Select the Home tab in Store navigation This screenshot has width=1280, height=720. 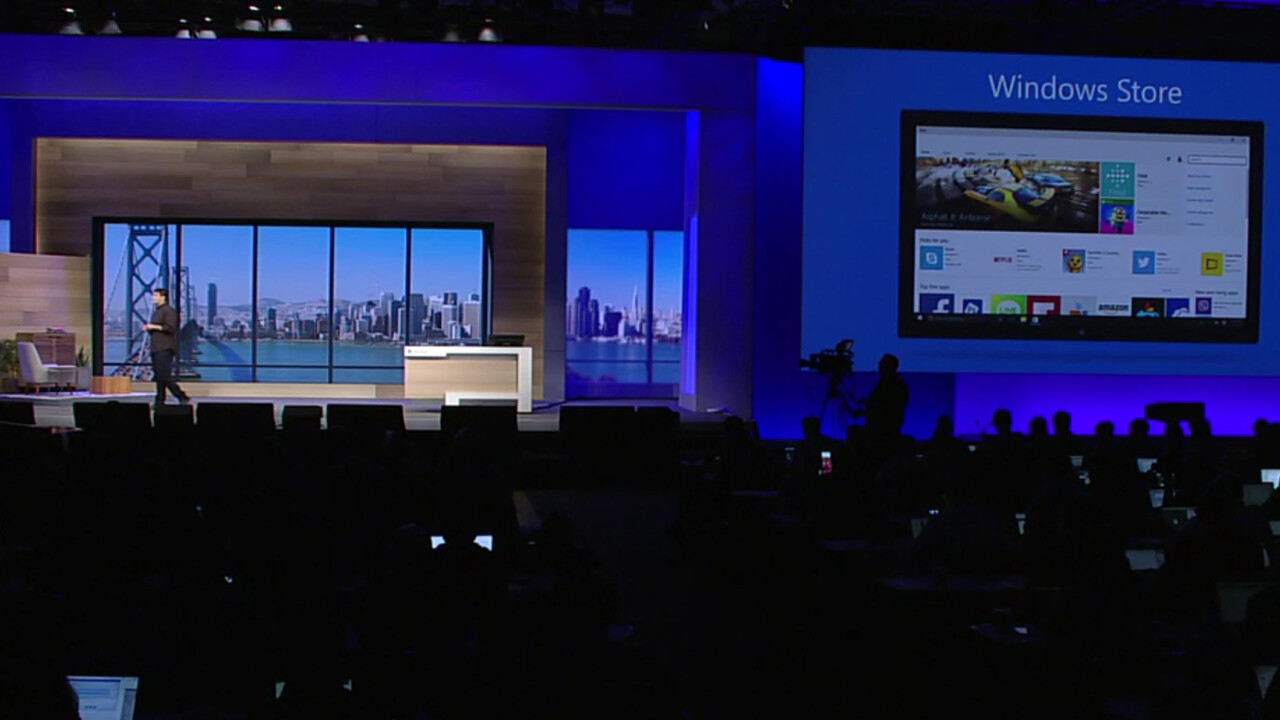(x=925, y=153)
